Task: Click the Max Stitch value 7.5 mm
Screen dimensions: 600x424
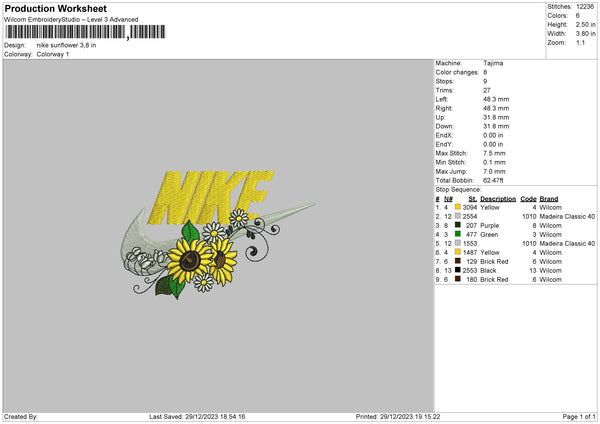Action: tap(494, 153)
